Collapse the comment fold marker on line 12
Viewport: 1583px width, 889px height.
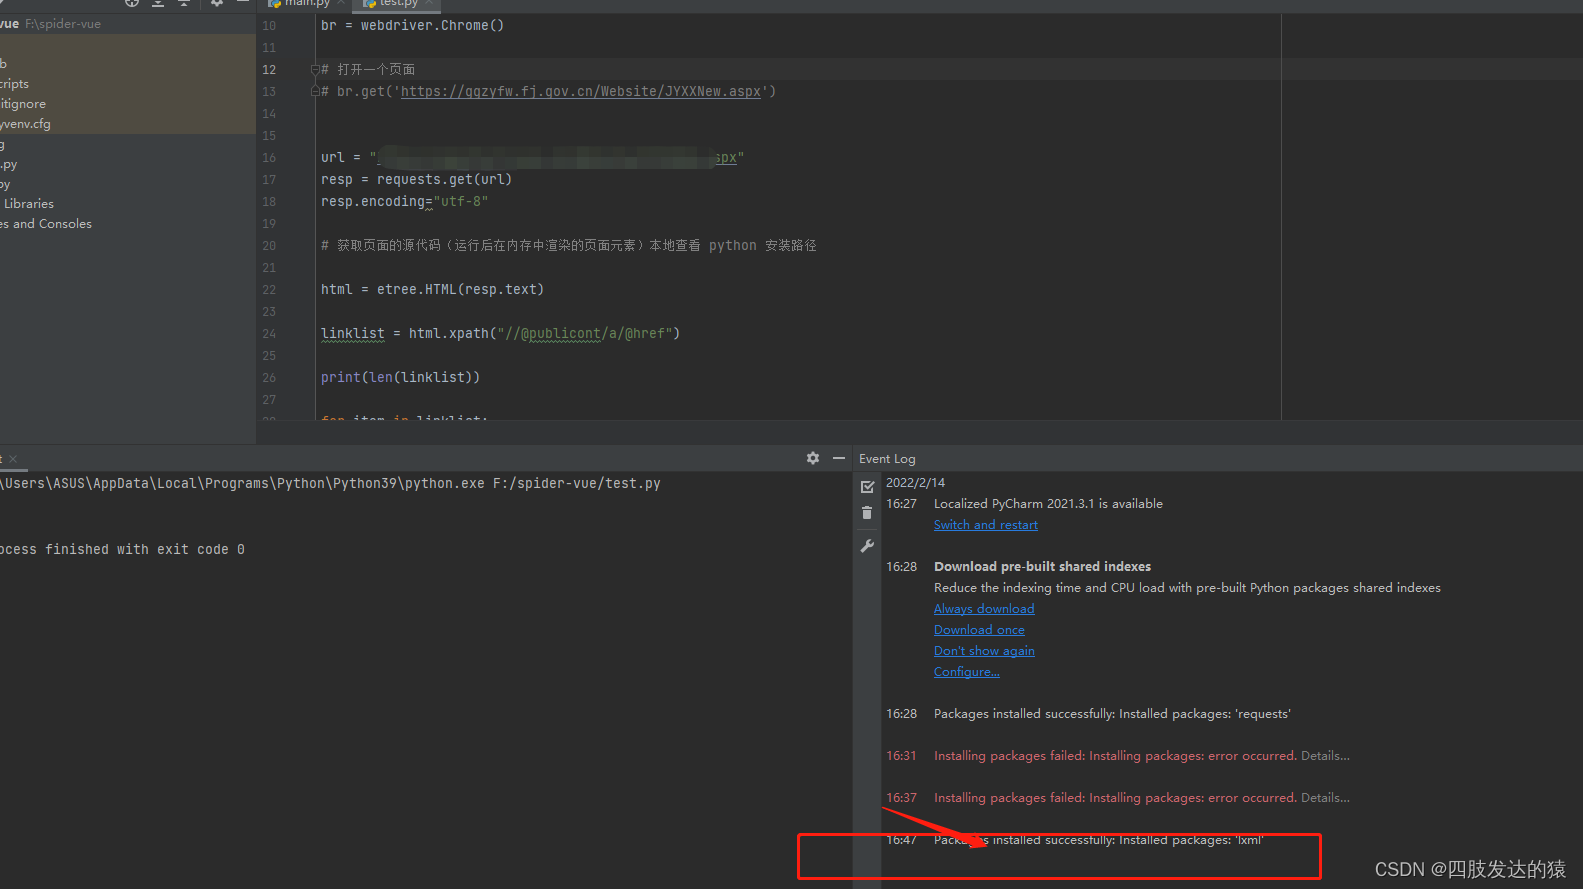tap(315, 69)
